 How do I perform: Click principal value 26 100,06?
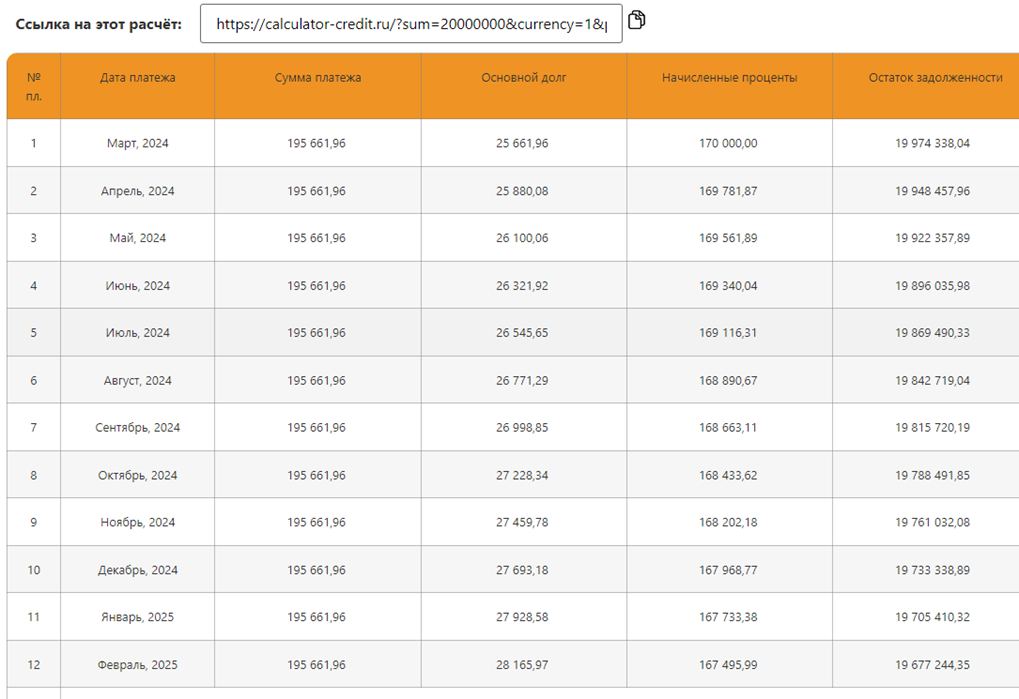(x=522, y=238)
